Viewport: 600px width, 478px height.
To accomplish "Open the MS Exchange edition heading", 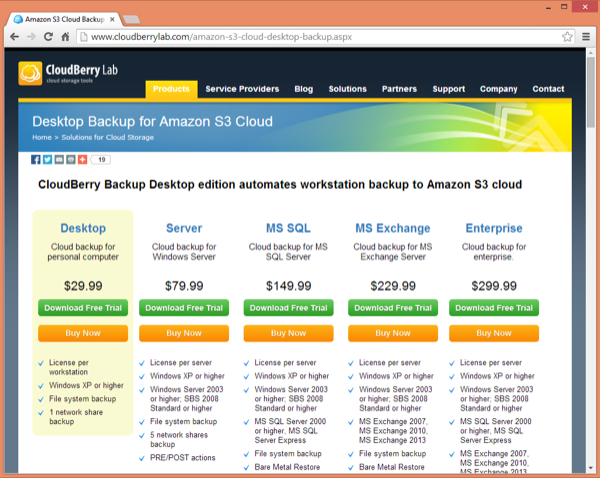I will click(x=393, y=228).
